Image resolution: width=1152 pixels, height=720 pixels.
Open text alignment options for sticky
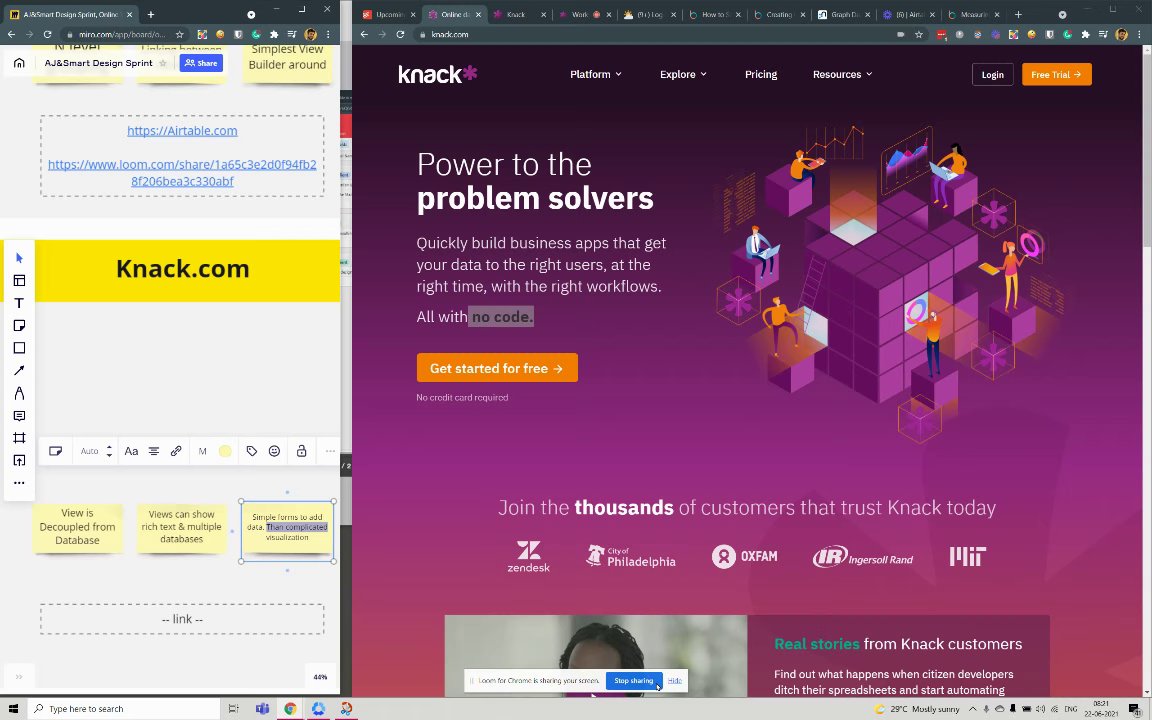tap(154, 451)
